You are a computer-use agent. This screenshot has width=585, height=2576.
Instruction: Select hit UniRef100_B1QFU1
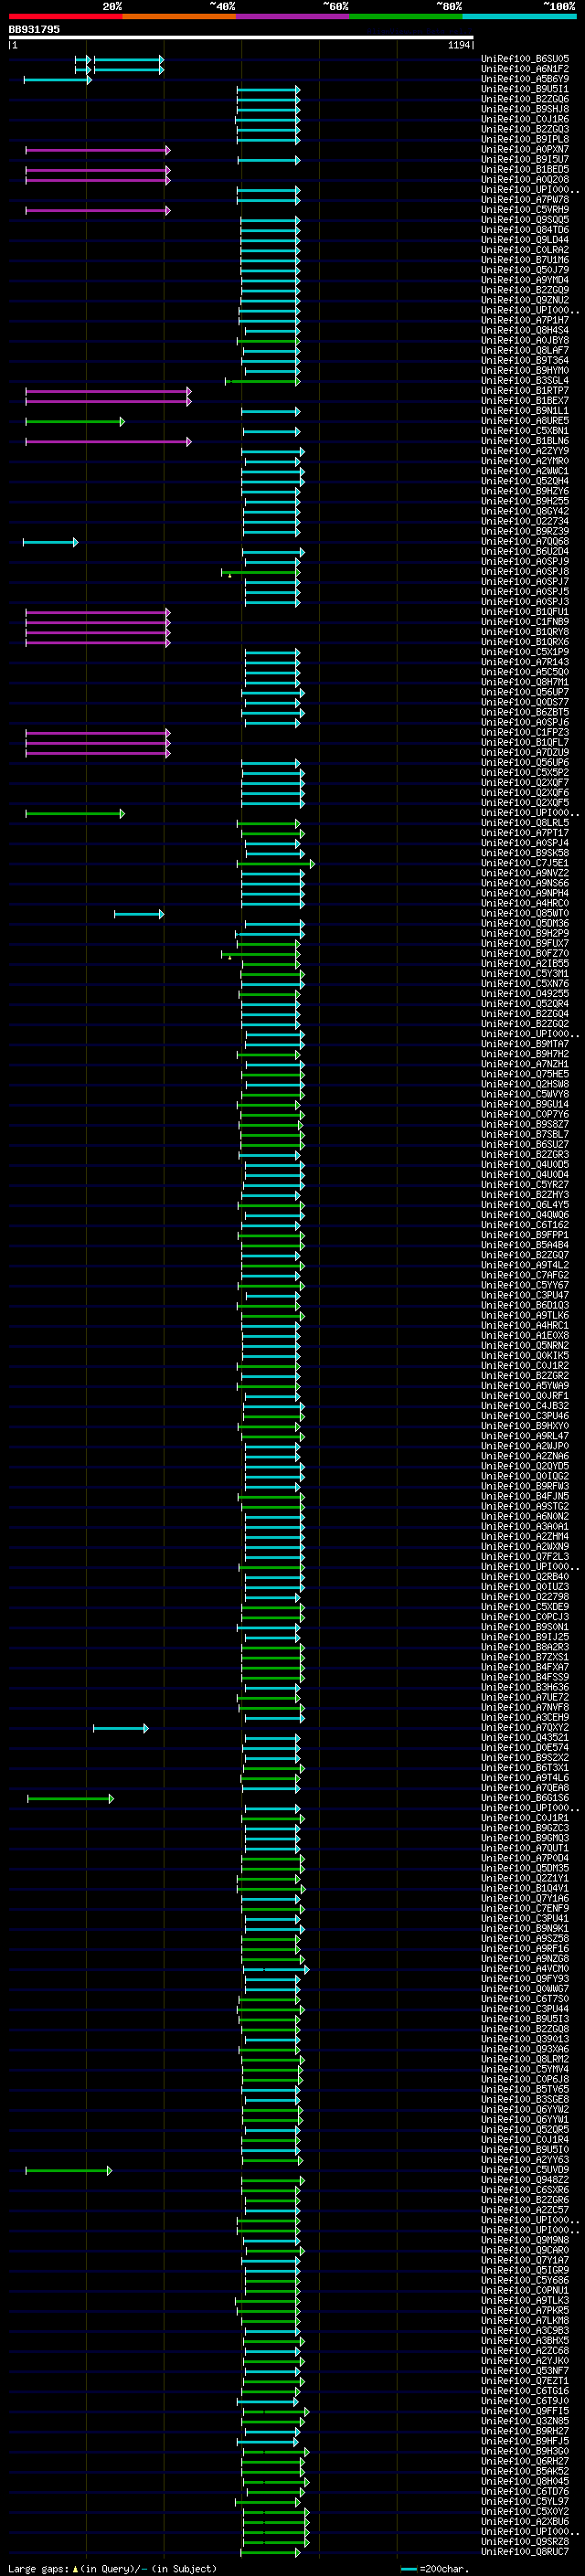(525, 612)
